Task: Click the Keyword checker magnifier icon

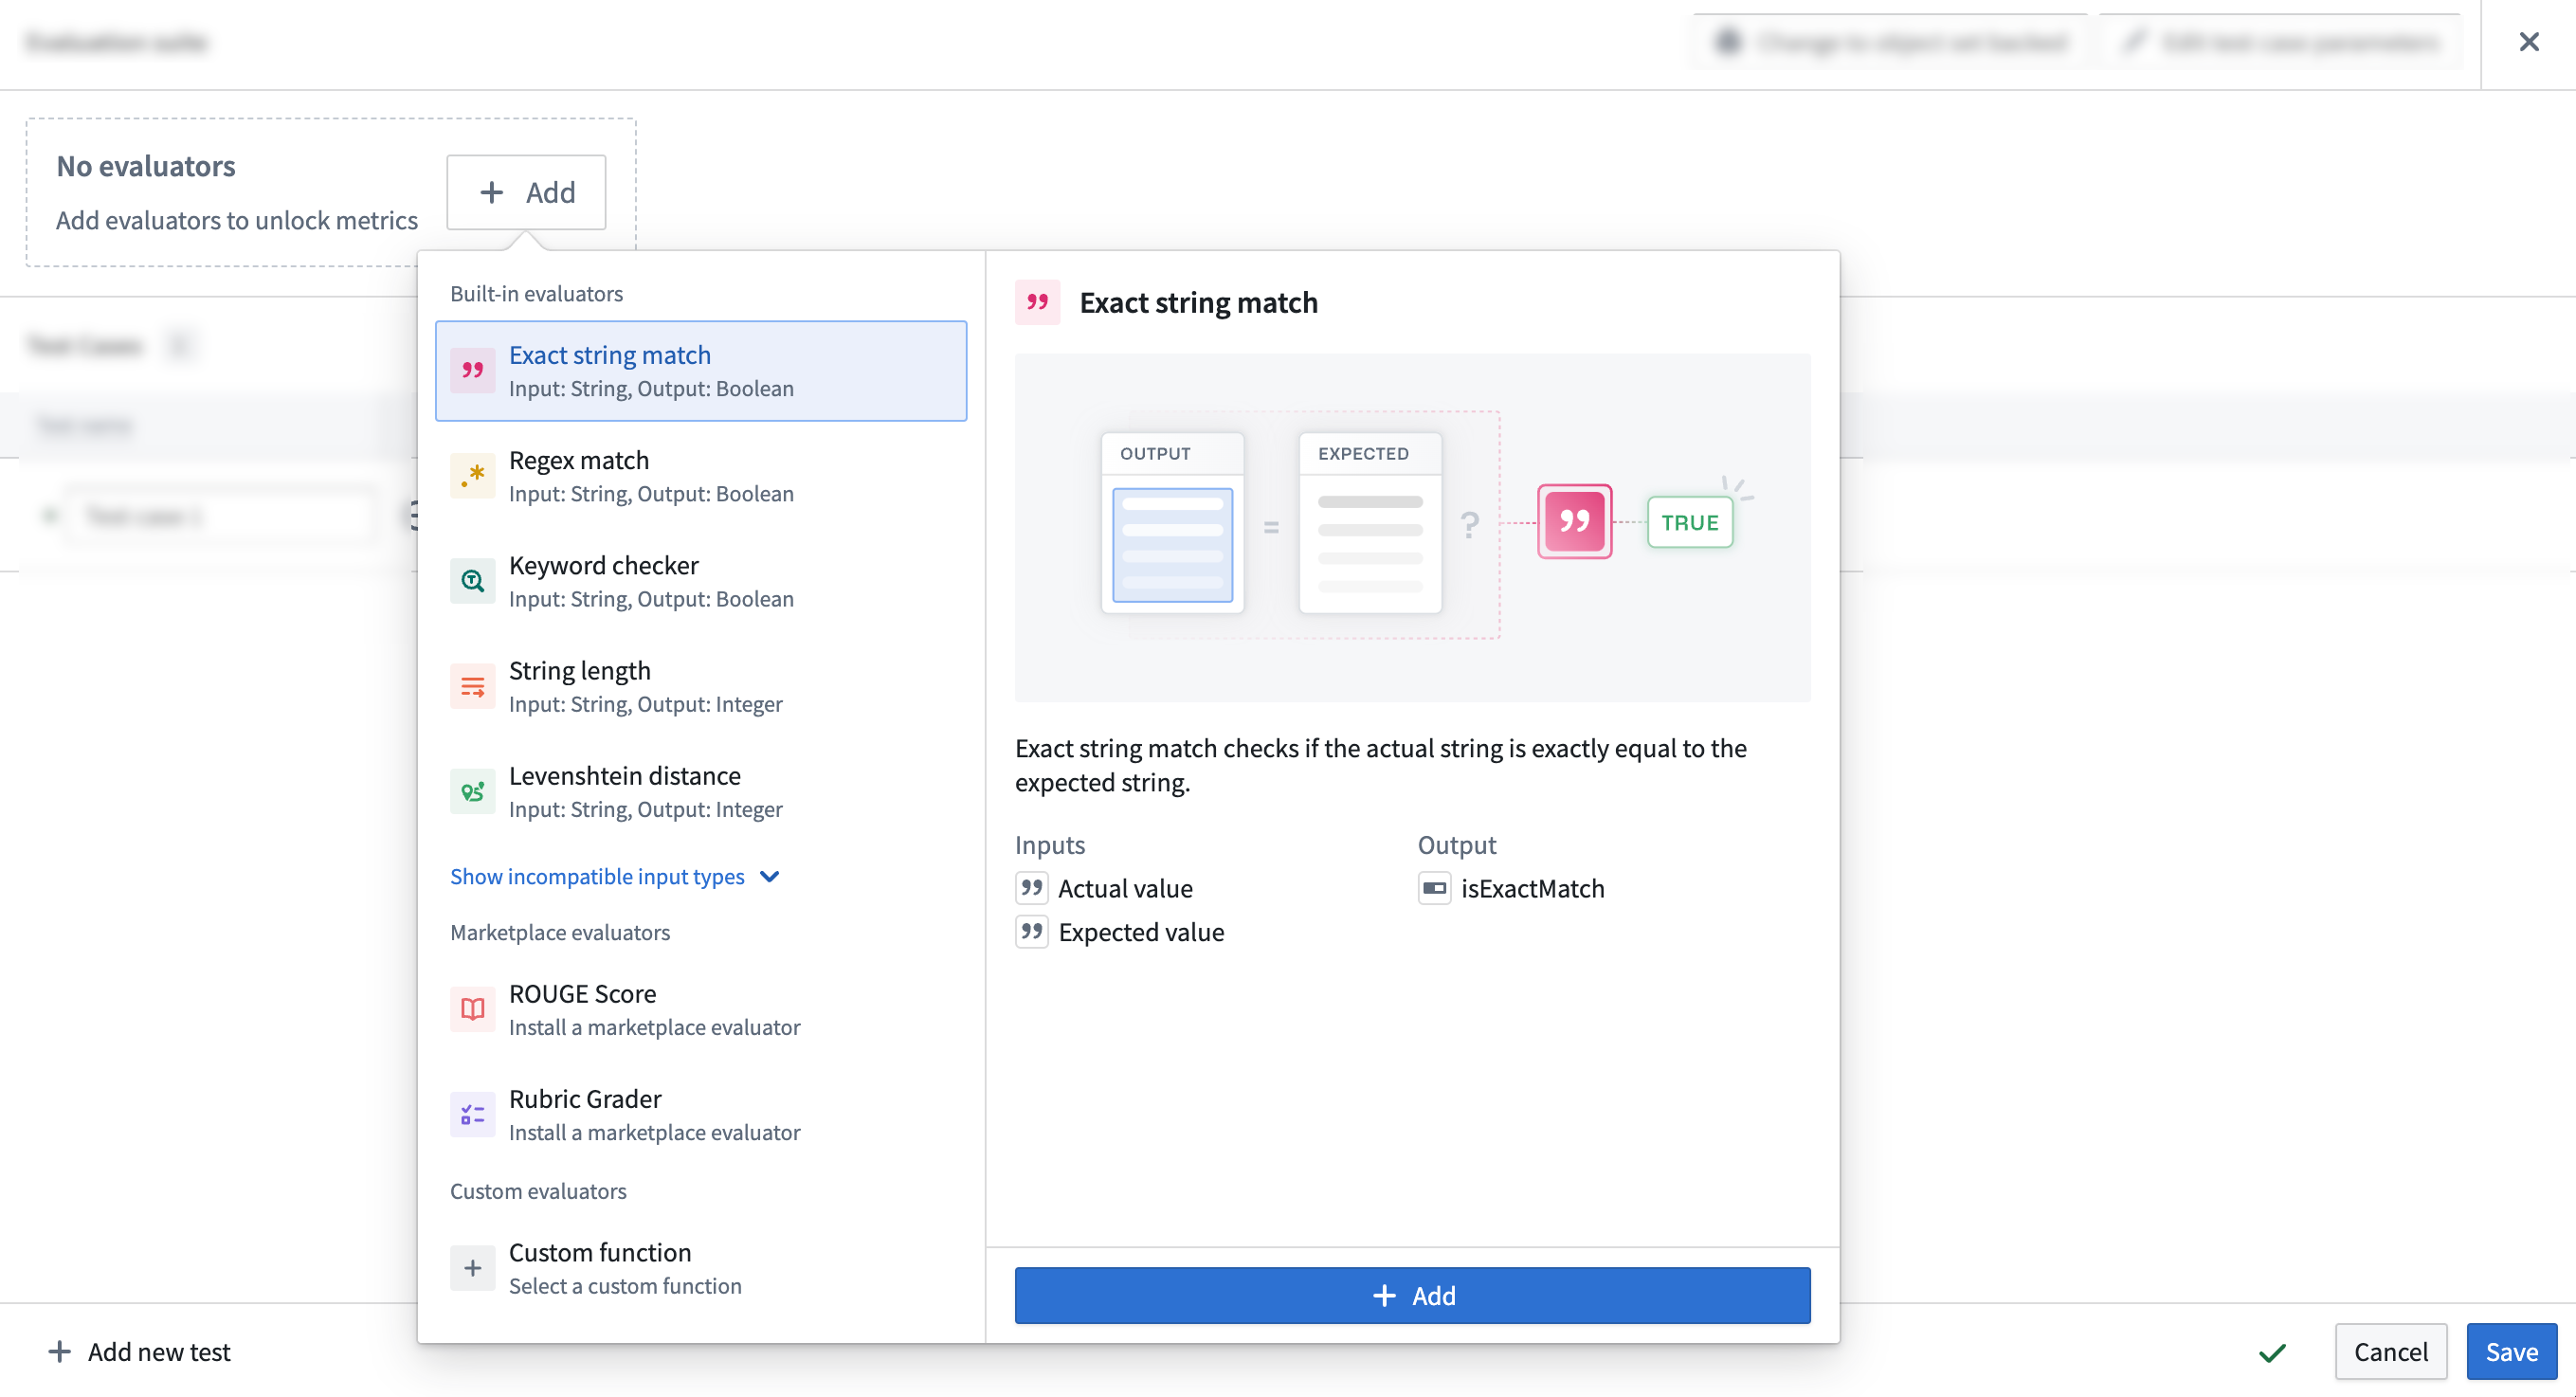Action: pyautogui.click(x=472, y=581)
